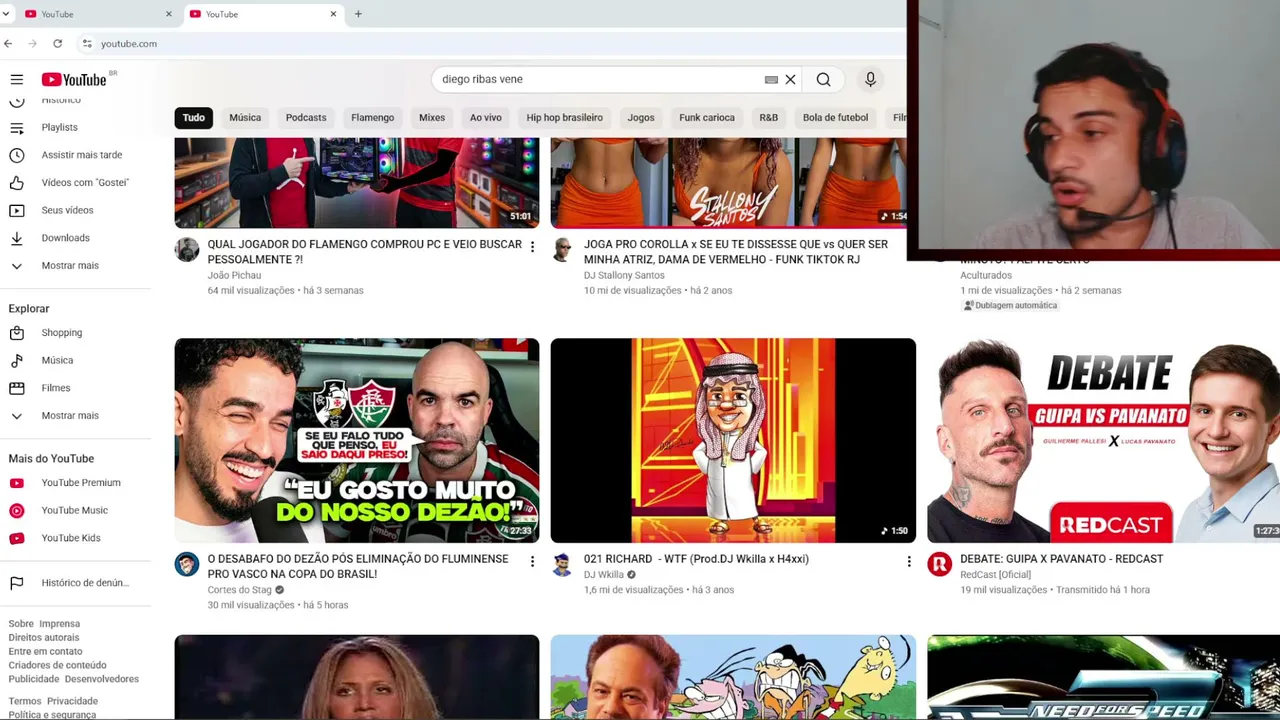Close the first YouTube browser tab
1280x720 pixels.
click(168, 14)
